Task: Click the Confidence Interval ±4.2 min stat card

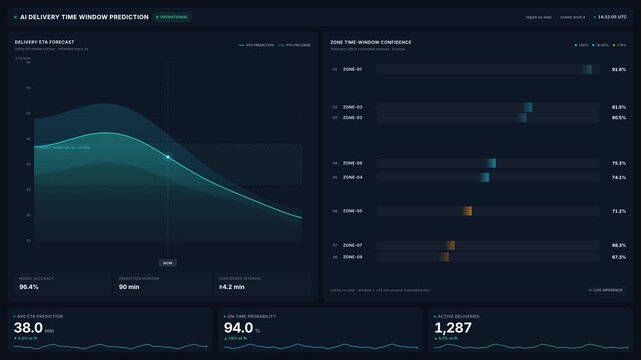Action: click(x=262, y=284)
